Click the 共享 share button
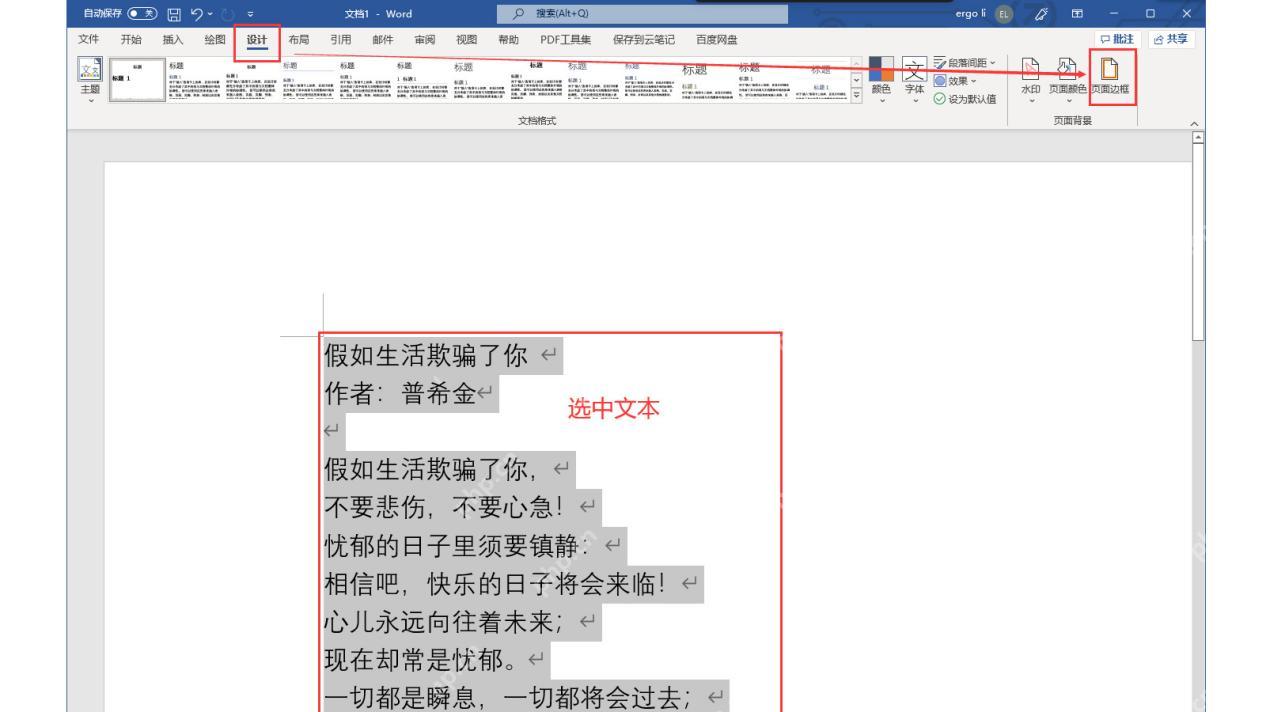The image size is (1266, 712). tap(1173, 40)
